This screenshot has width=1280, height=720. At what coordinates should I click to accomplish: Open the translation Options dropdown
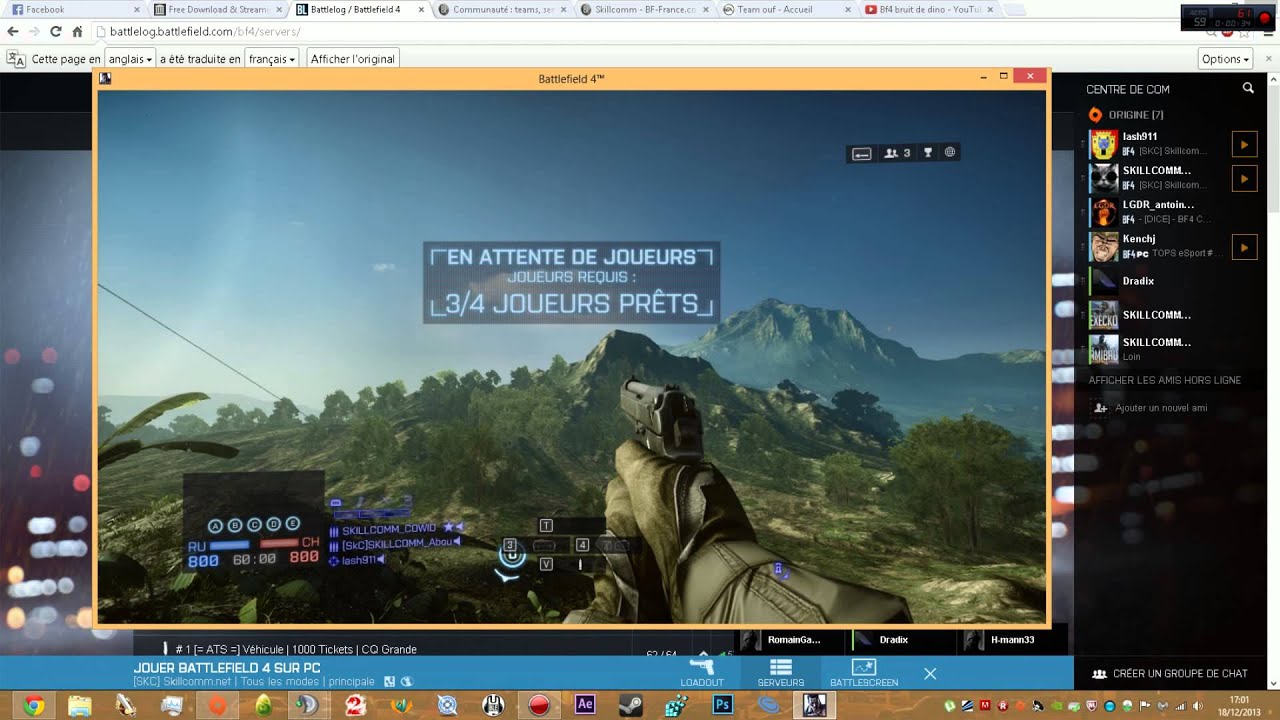[x=1225, y=59]
